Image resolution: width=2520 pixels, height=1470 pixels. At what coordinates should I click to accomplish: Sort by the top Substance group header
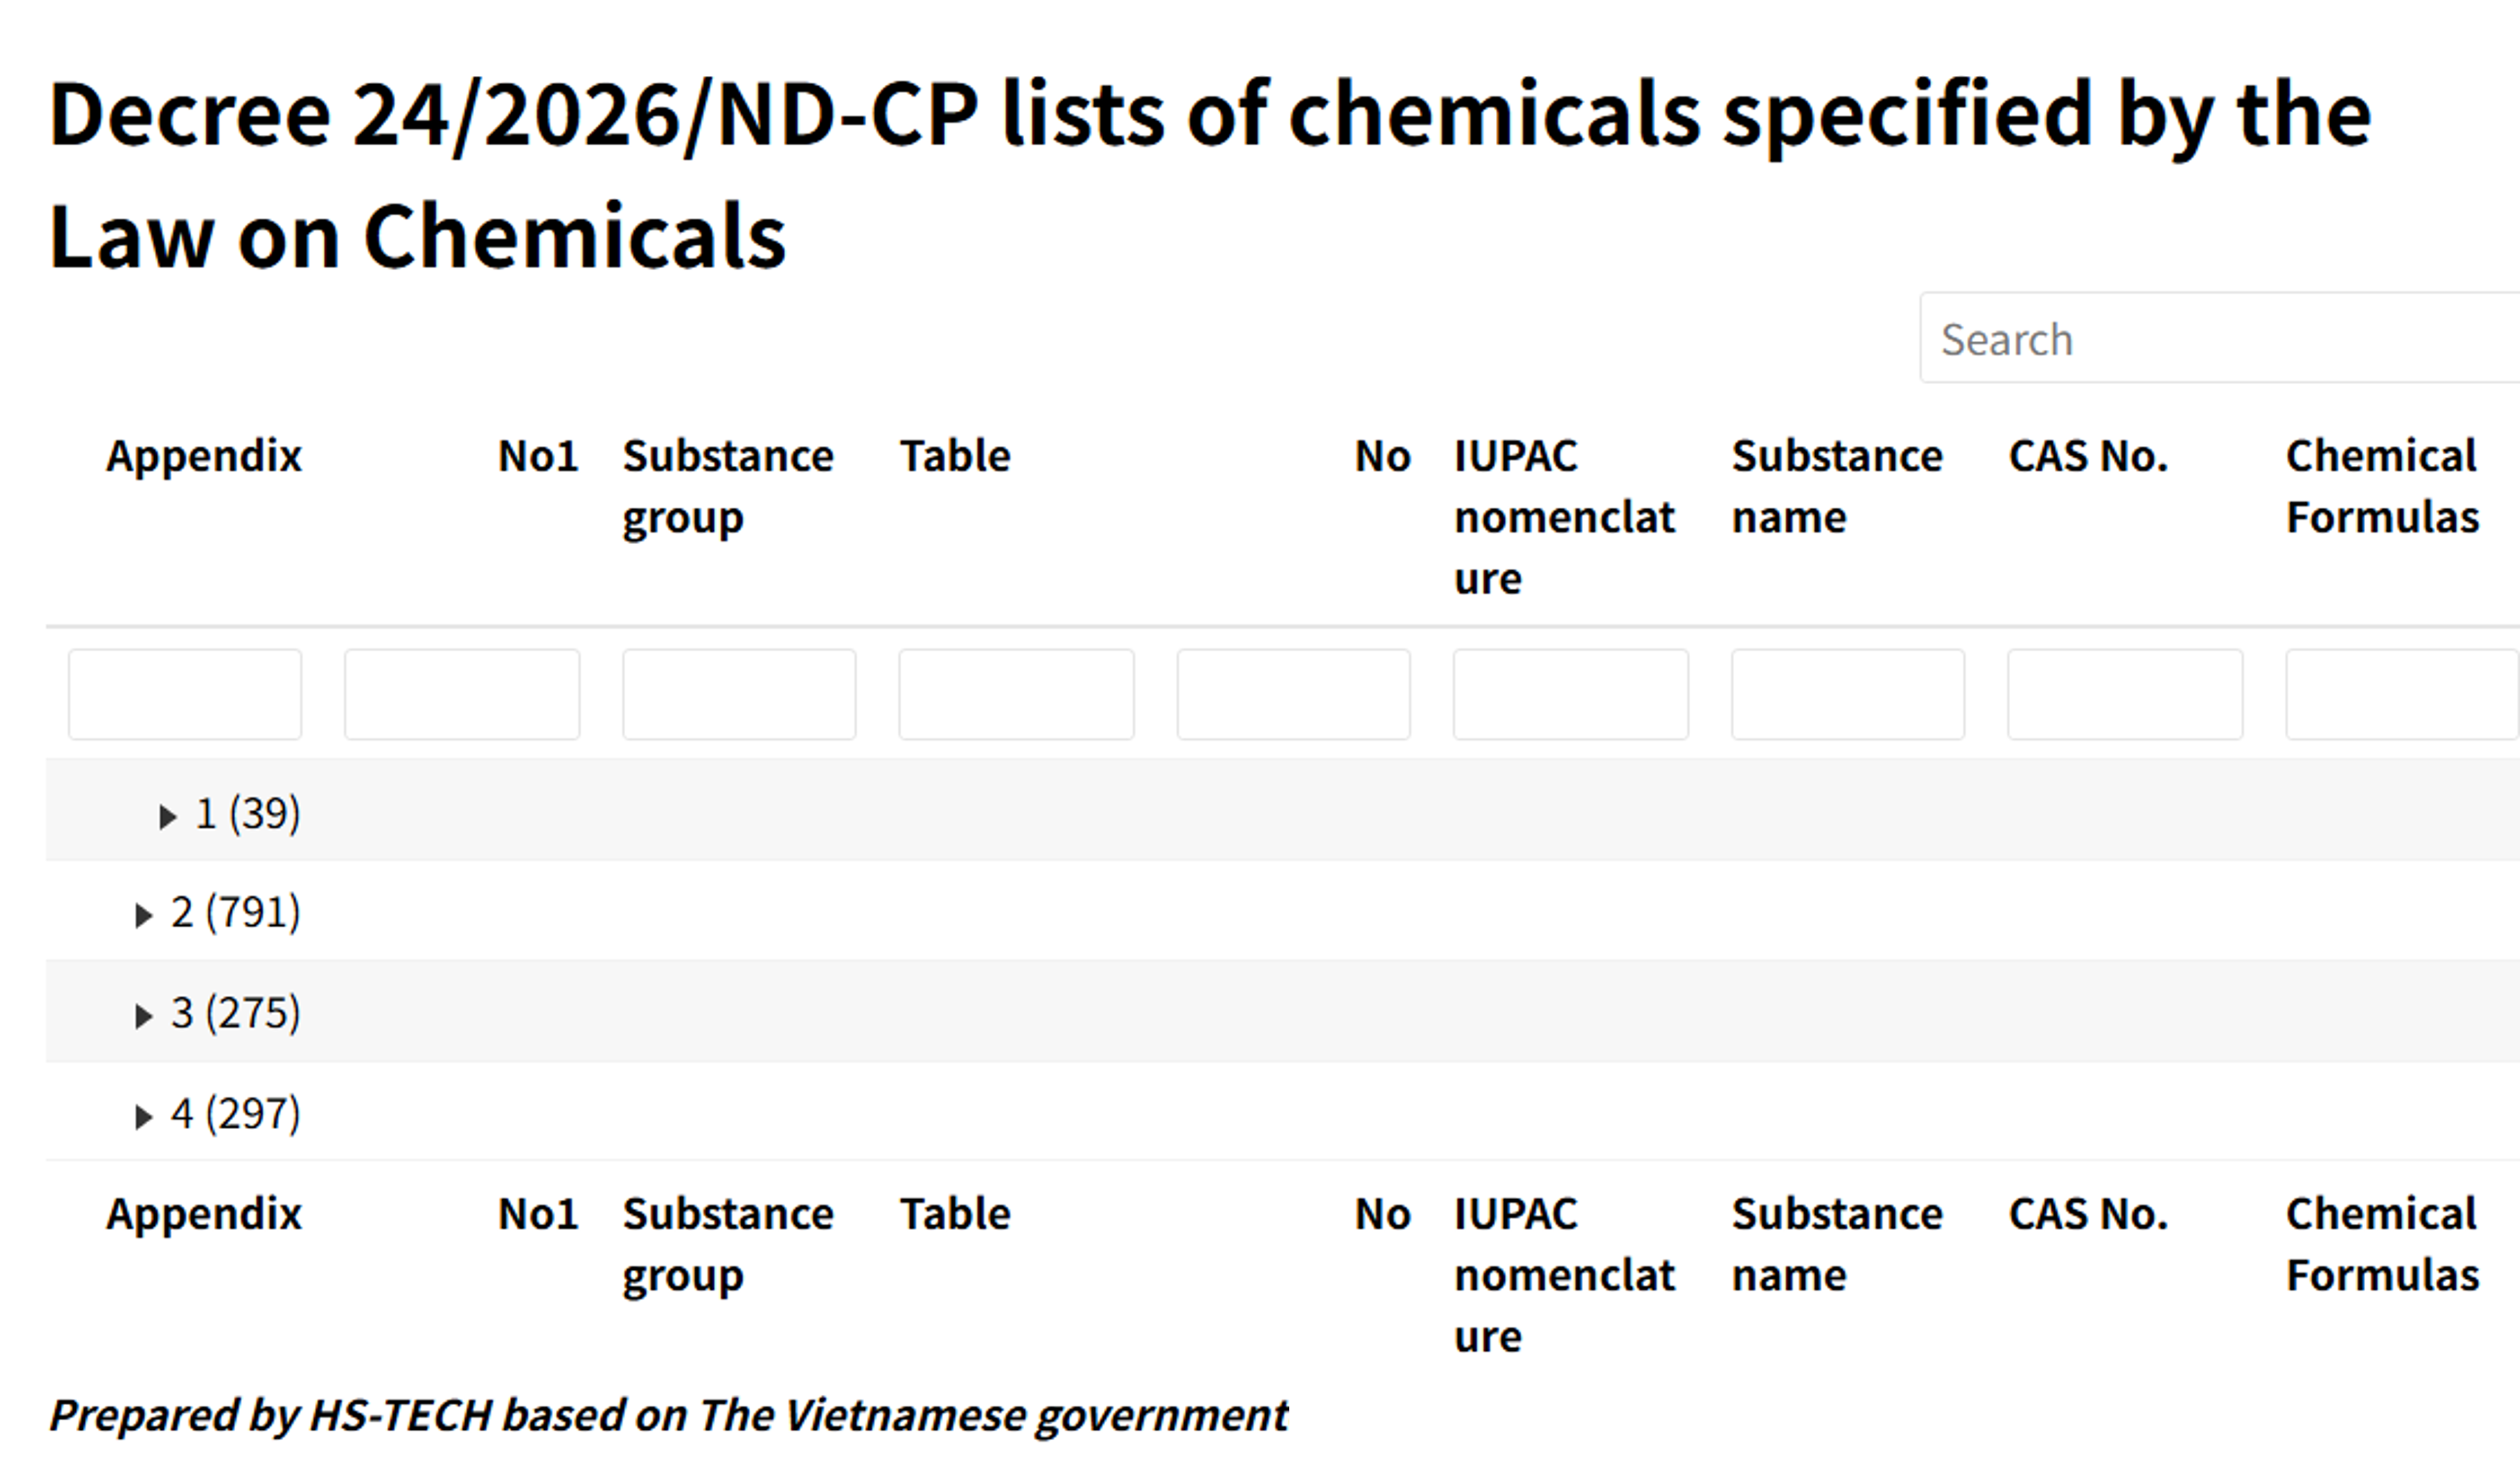(x=728, y=486)
